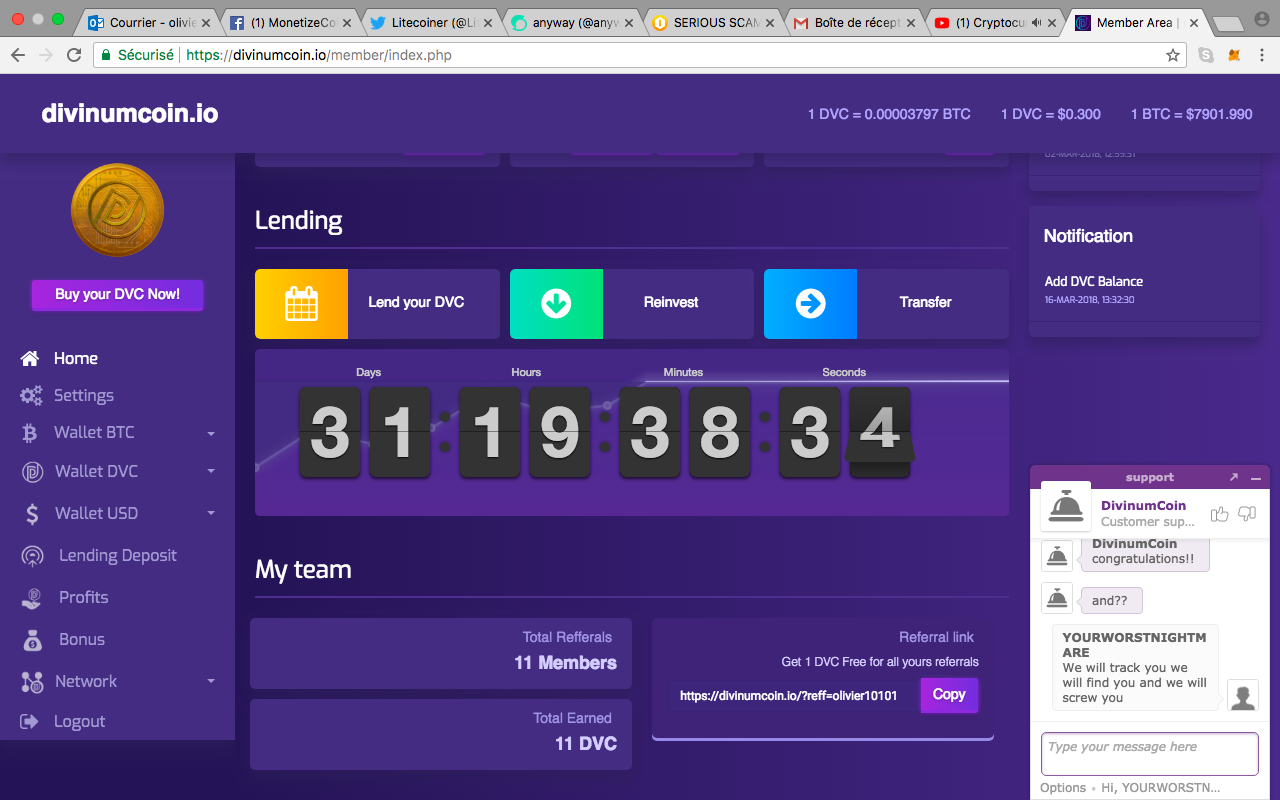1280x800 pixels.
Task: Click the browser reload button
Action: click(x=74, y=55)
